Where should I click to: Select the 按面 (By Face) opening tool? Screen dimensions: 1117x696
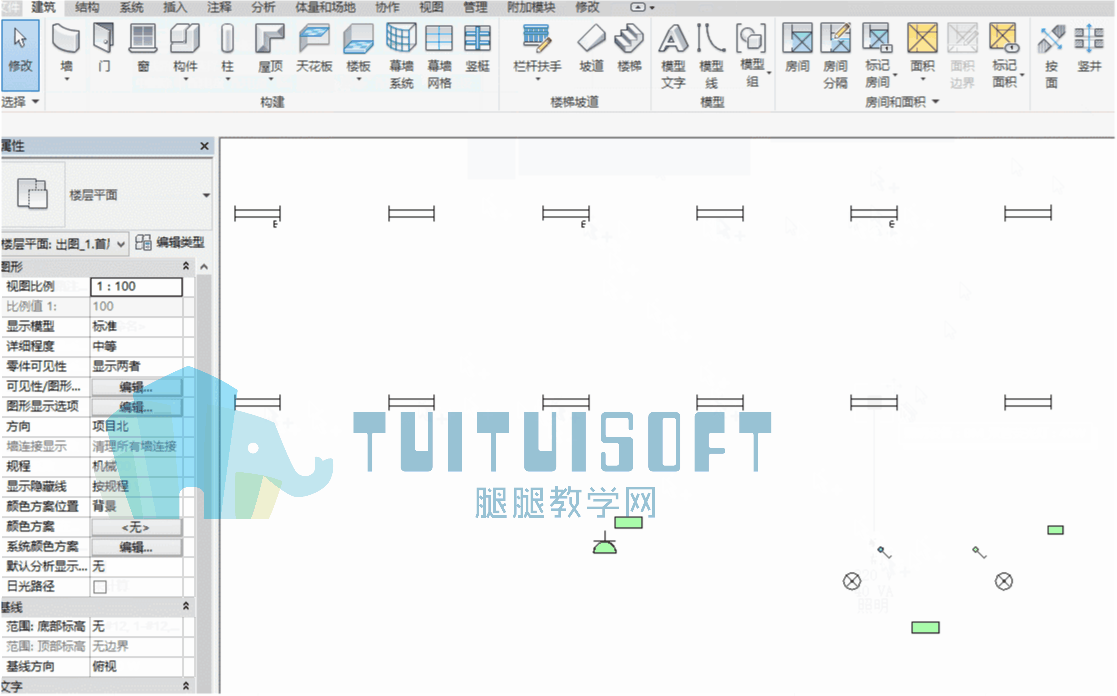(x=1051, y=56)
